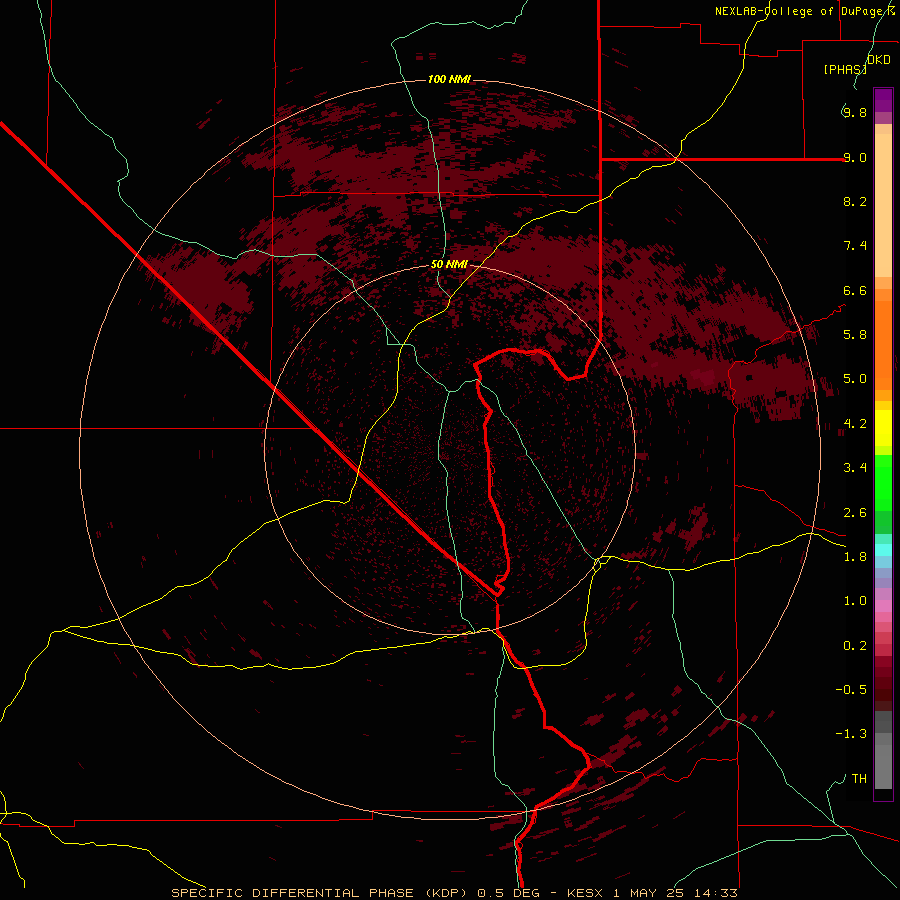
Task: Click the 1 MAY 25 date in the caption
Action: 649,893
